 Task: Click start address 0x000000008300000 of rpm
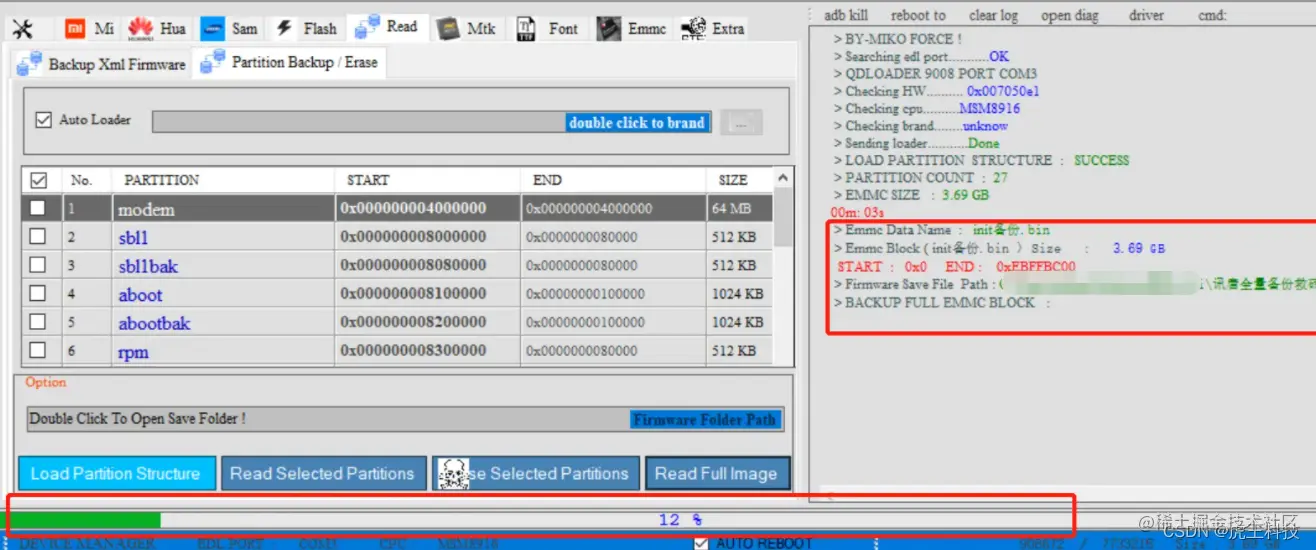(413, 351)
